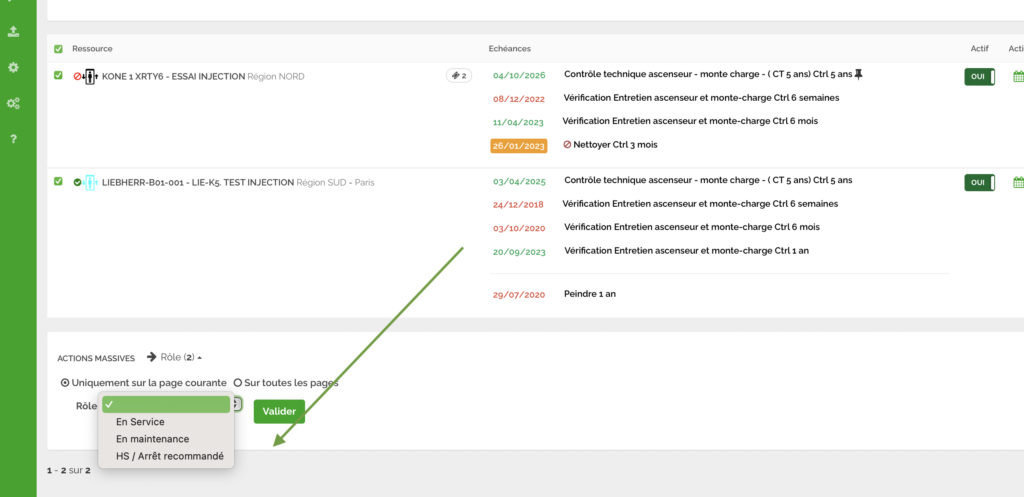1024x497 pixels.
Task: Switch off the OUI active toggle for KONE
Action: 979,76
